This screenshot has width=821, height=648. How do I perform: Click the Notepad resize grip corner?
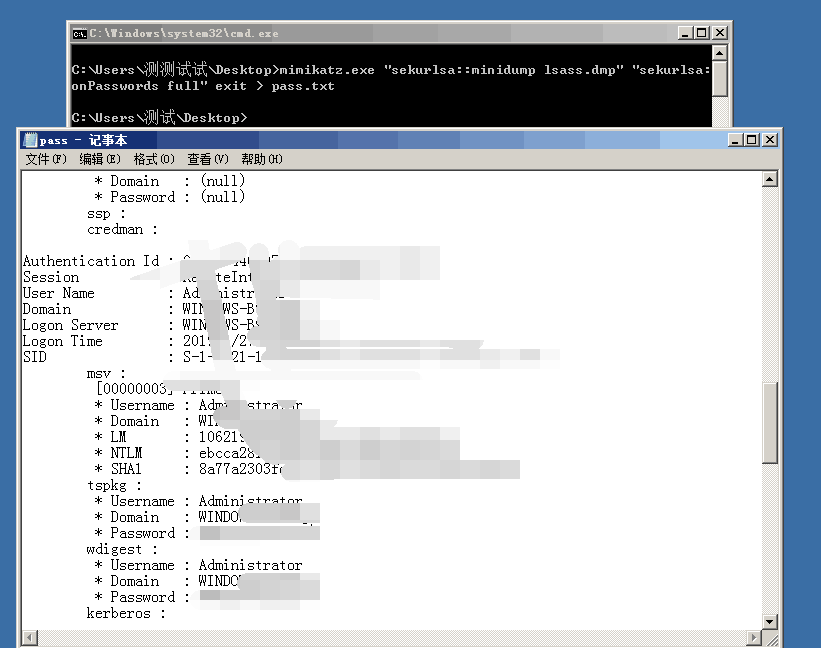tap(771, 639)
